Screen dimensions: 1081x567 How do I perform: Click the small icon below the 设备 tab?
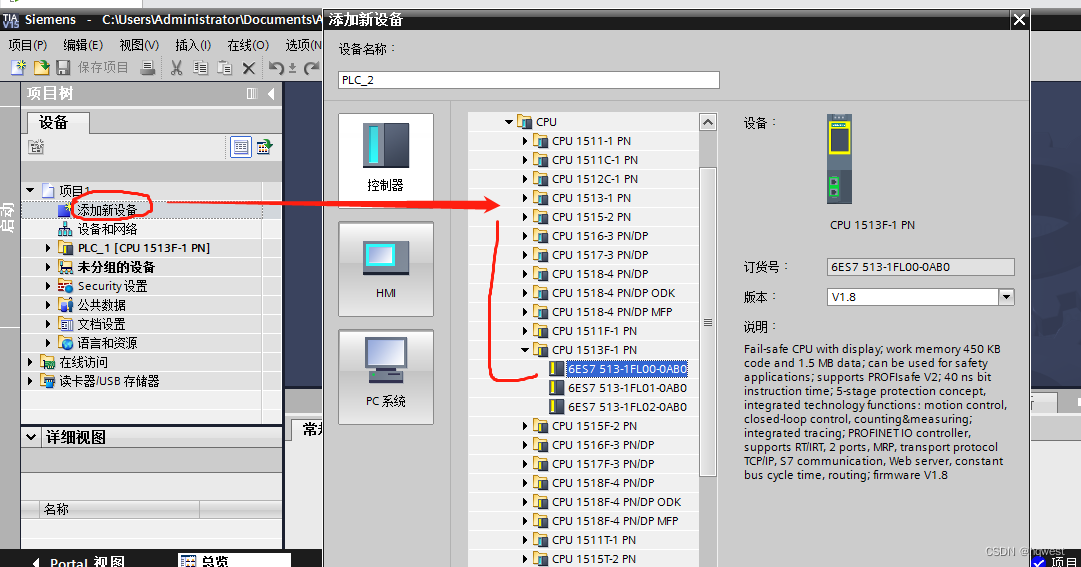point(37,146)
